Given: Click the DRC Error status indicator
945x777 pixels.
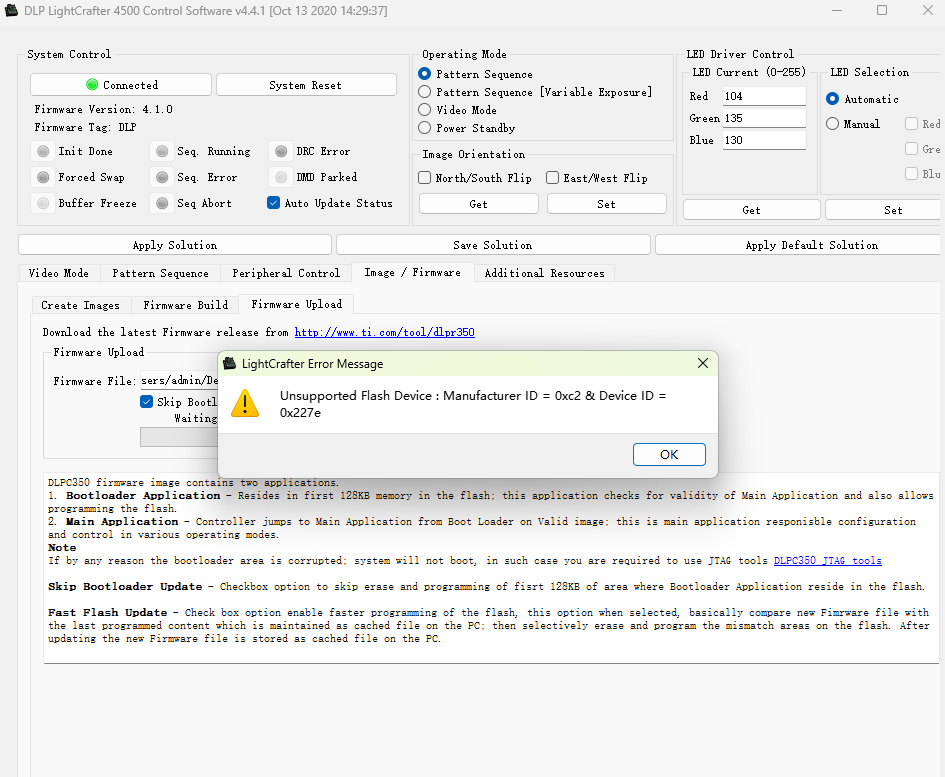Looking at the screenshot, I should 281,151.
